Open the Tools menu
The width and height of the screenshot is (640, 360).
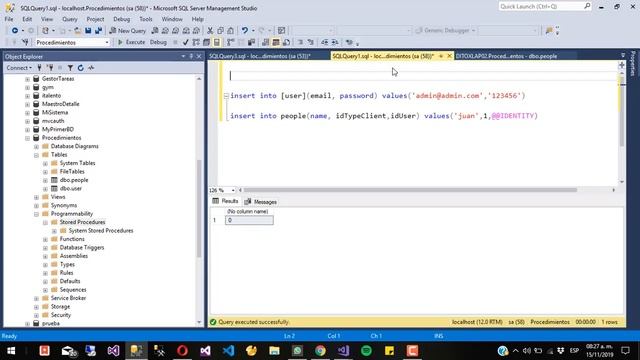pyautogui.click(x=146, y=19)
